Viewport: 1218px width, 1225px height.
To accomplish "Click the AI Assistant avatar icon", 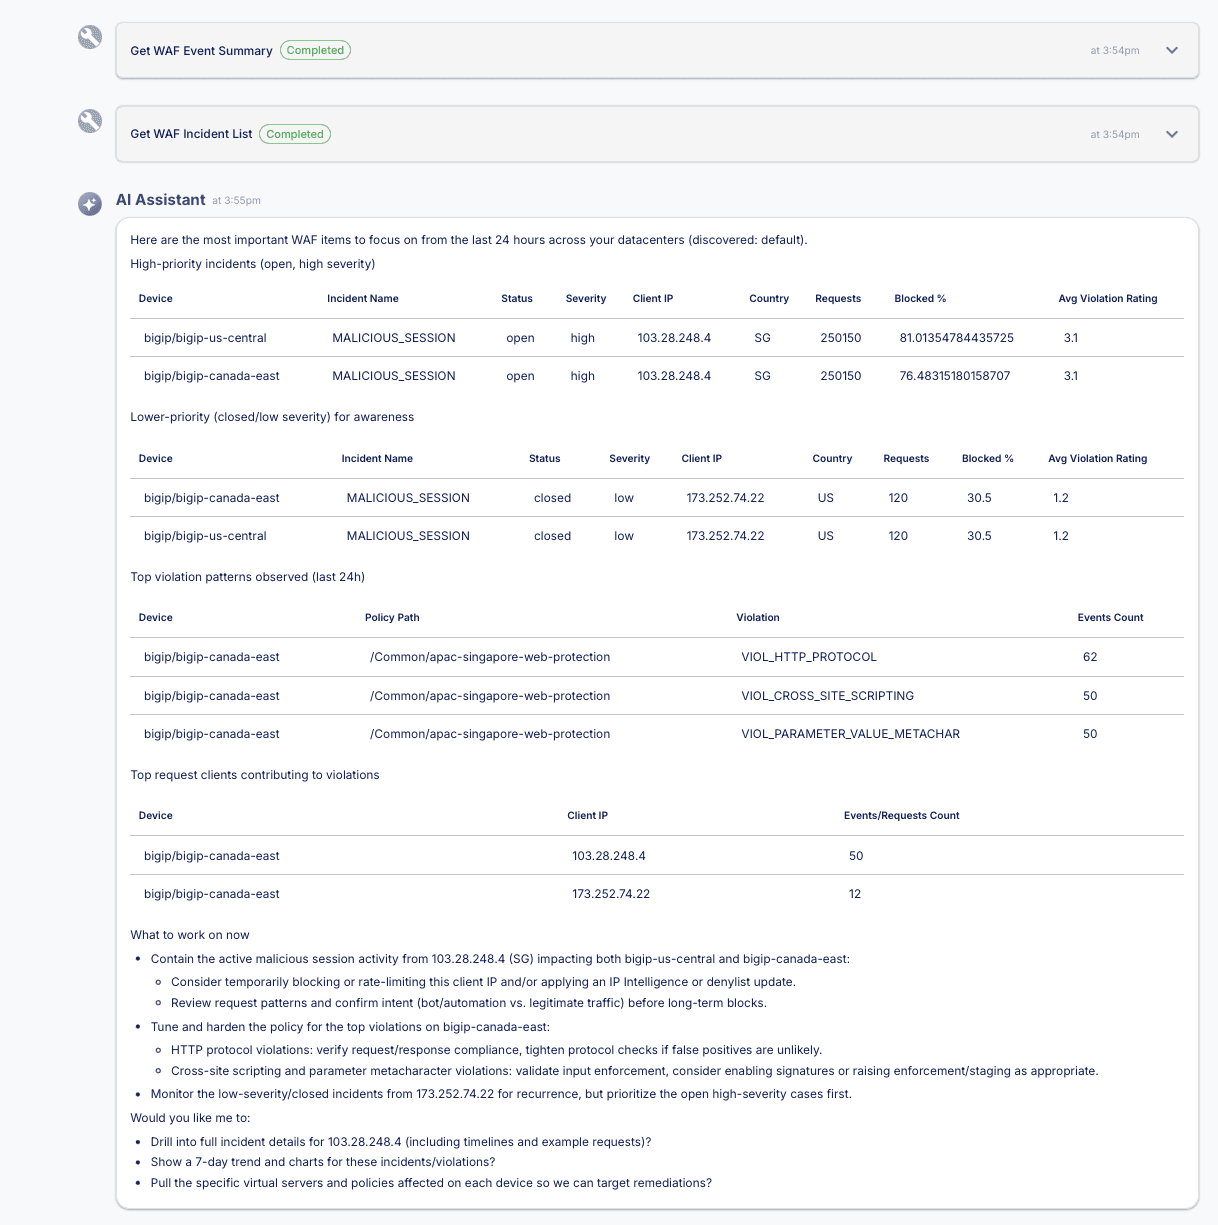I will pos(90,203).
